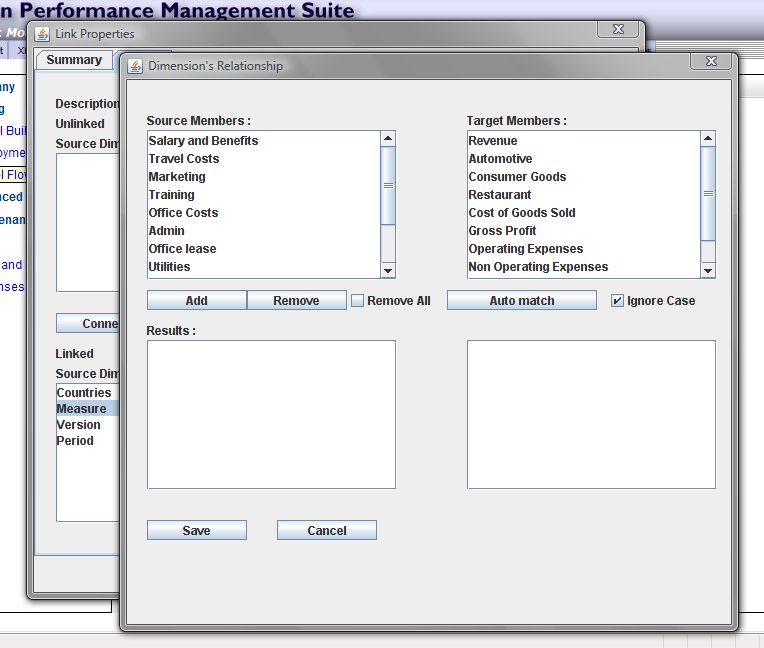Switch to the Summary tab
The image size is (764, 648).
(74, 60)
